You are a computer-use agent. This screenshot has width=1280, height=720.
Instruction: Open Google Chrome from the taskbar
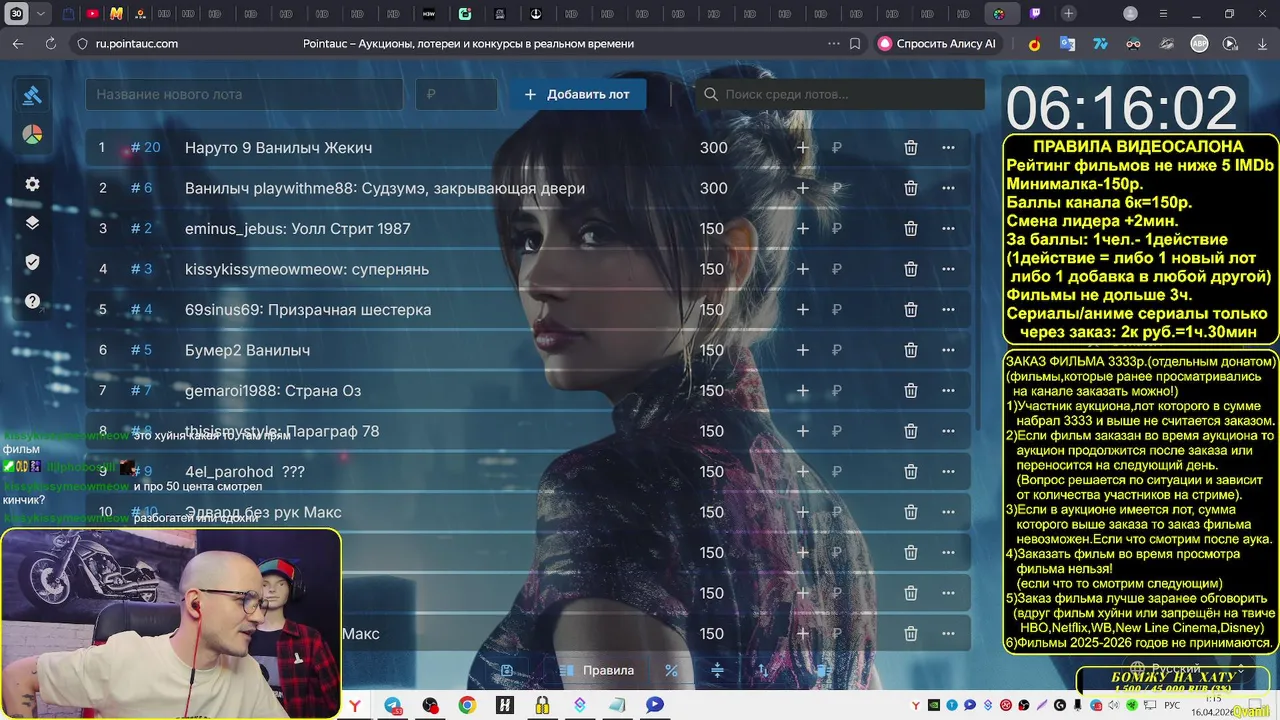tap(467, 705)
